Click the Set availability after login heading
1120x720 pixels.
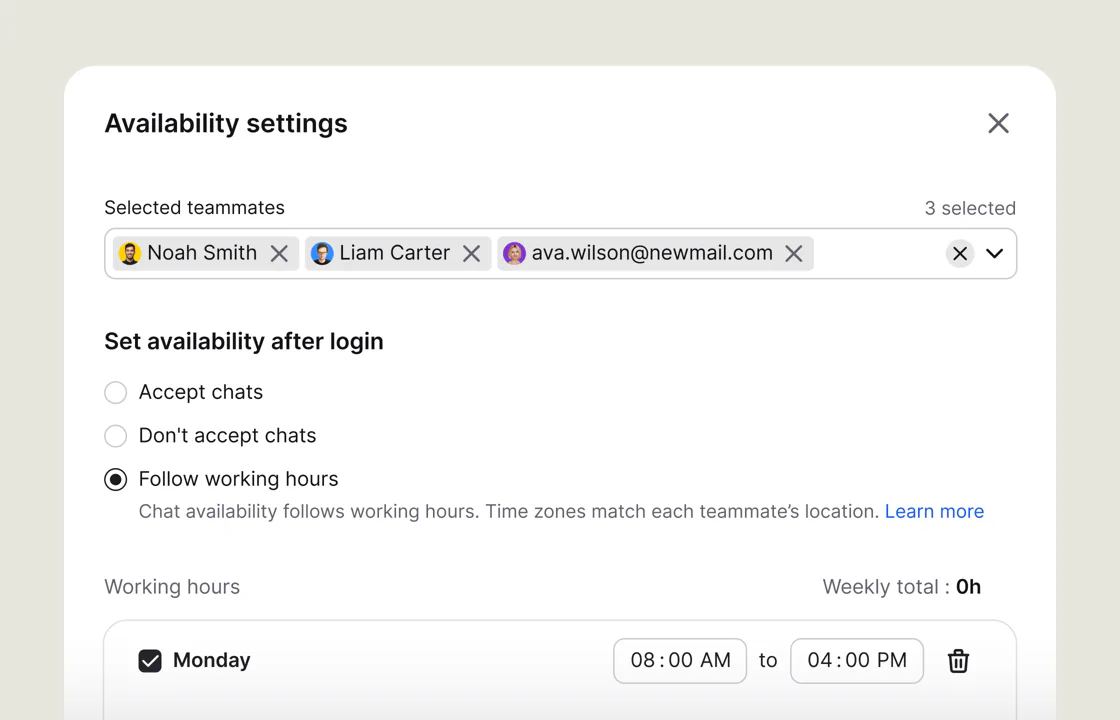[244, 341]
